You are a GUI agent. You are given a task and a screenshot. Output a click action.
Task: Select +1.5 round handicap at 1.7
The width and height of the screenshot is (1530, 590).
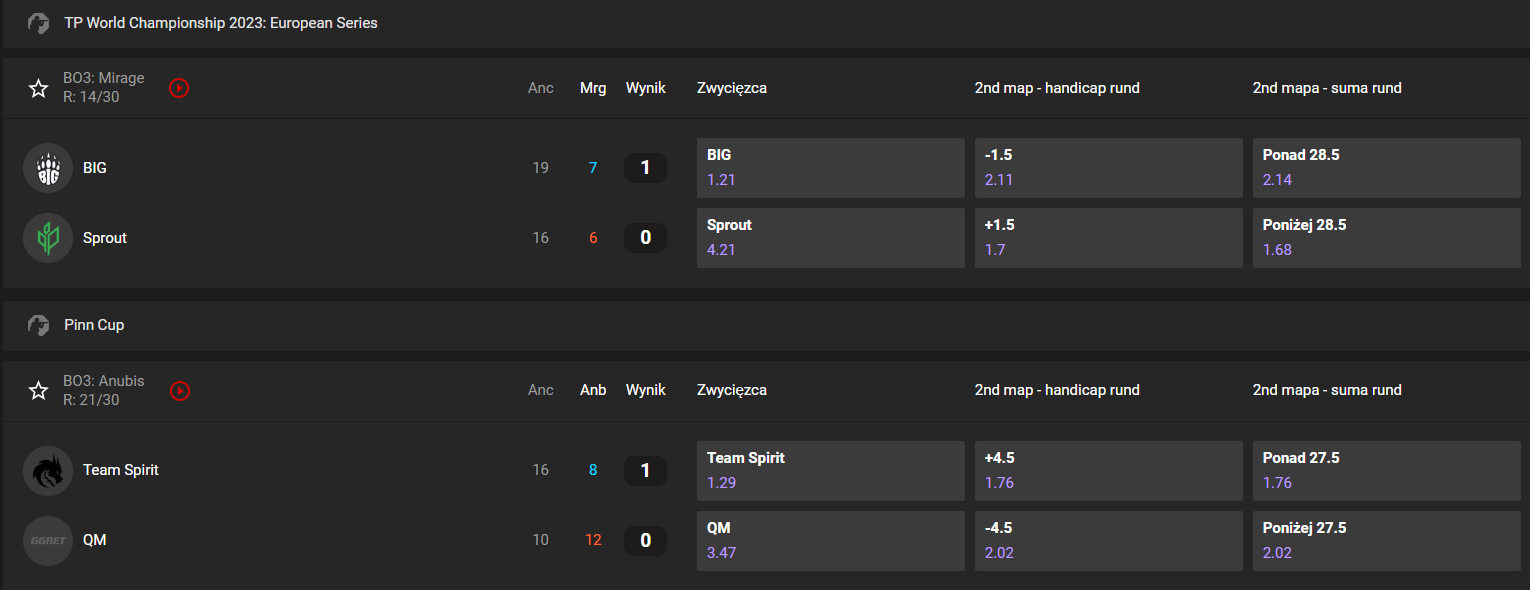[x=1109, y=238]
